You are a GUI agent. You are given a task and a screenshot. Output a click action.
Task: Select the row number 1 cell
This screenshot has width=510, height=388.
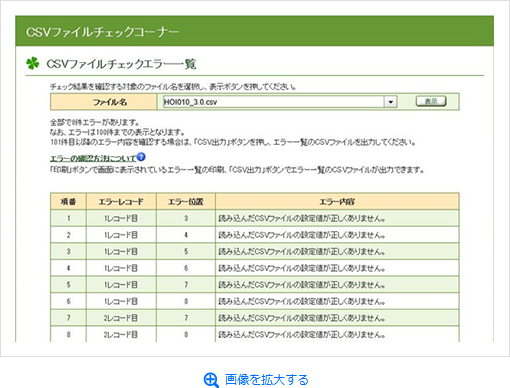pos(68,218)
